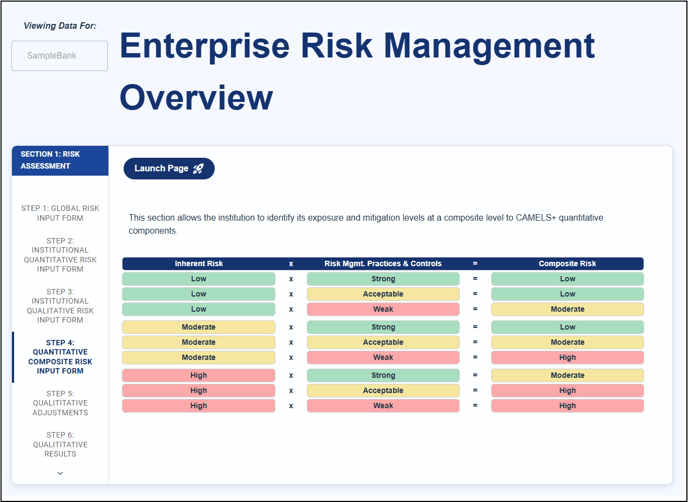Expand sidebar with the down chevron

[x=60, y=473]
